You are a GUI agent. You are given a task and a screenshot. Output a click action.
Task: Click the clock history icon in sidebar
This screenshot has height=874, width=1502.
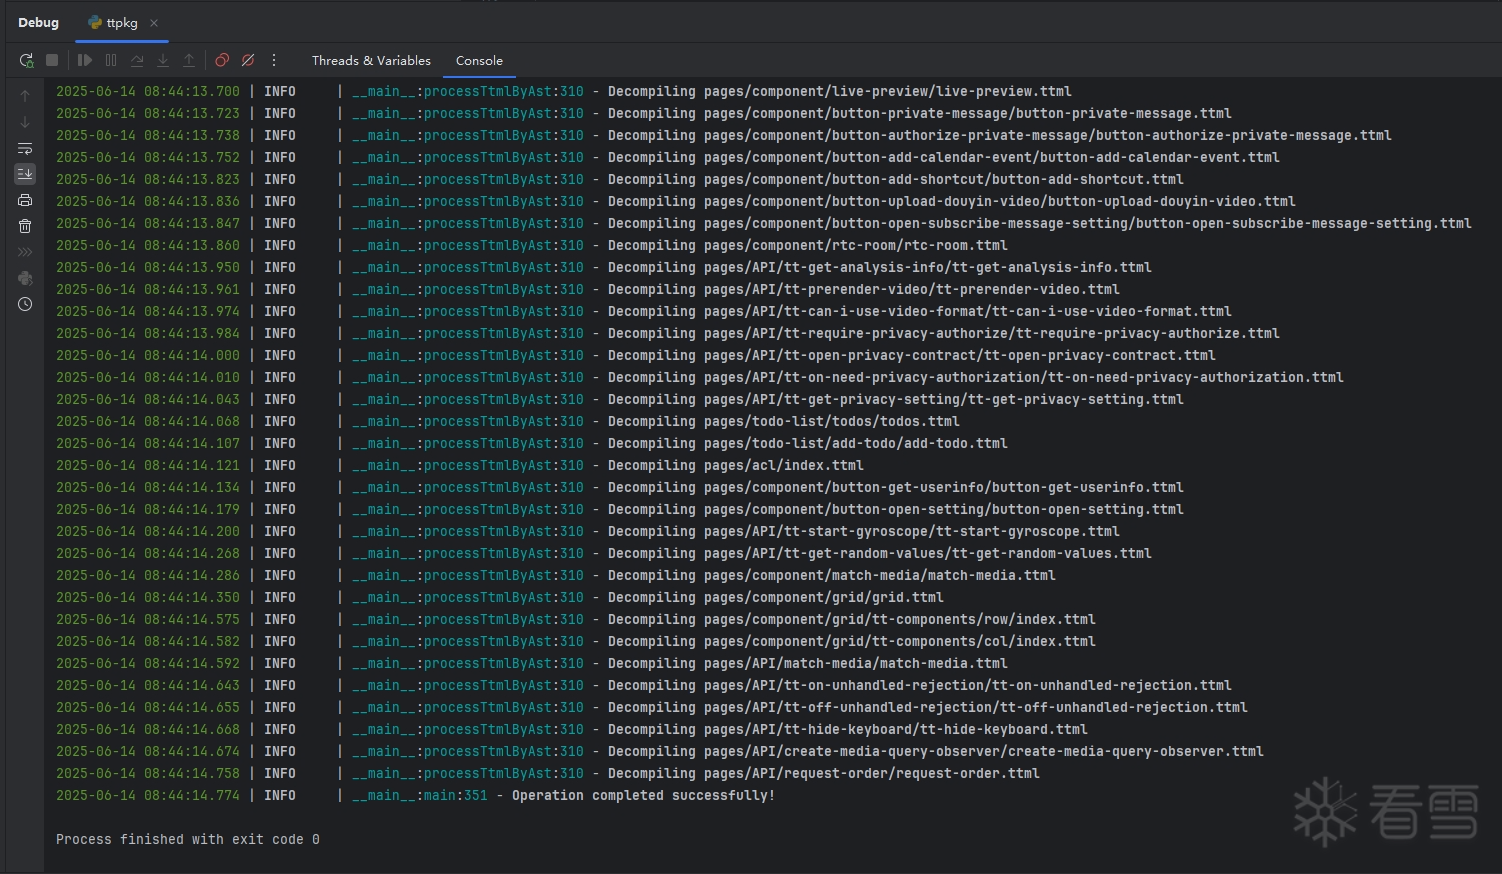[25, 304]
